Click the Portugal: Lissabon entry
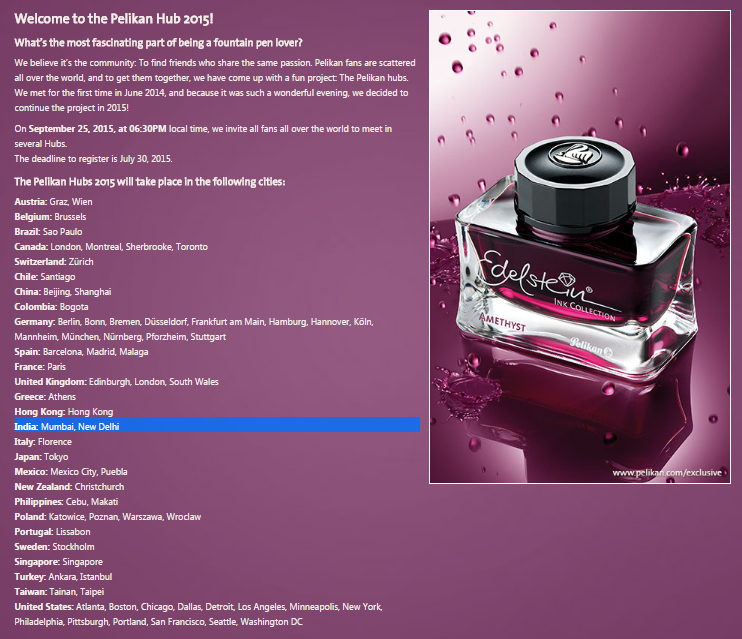742x639 pixels. (x=52, y=531)
